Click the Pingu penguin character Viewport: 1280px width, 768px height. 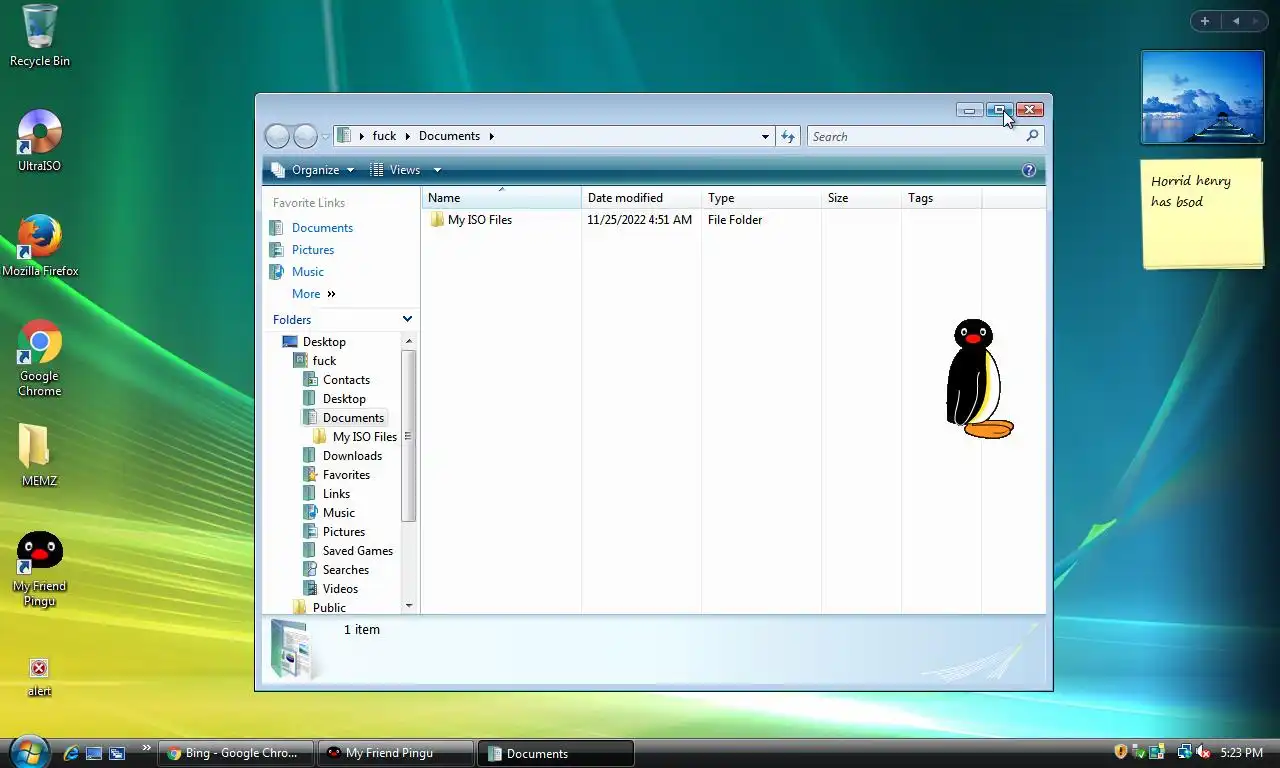[x=978, y=379]
